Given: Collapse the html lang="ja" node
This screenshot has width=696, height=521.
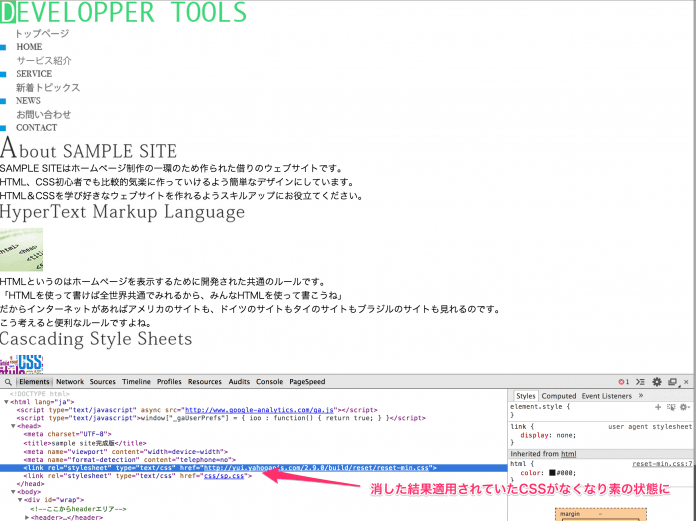Looking at the screenshot, I should click(x=6, y=402).
